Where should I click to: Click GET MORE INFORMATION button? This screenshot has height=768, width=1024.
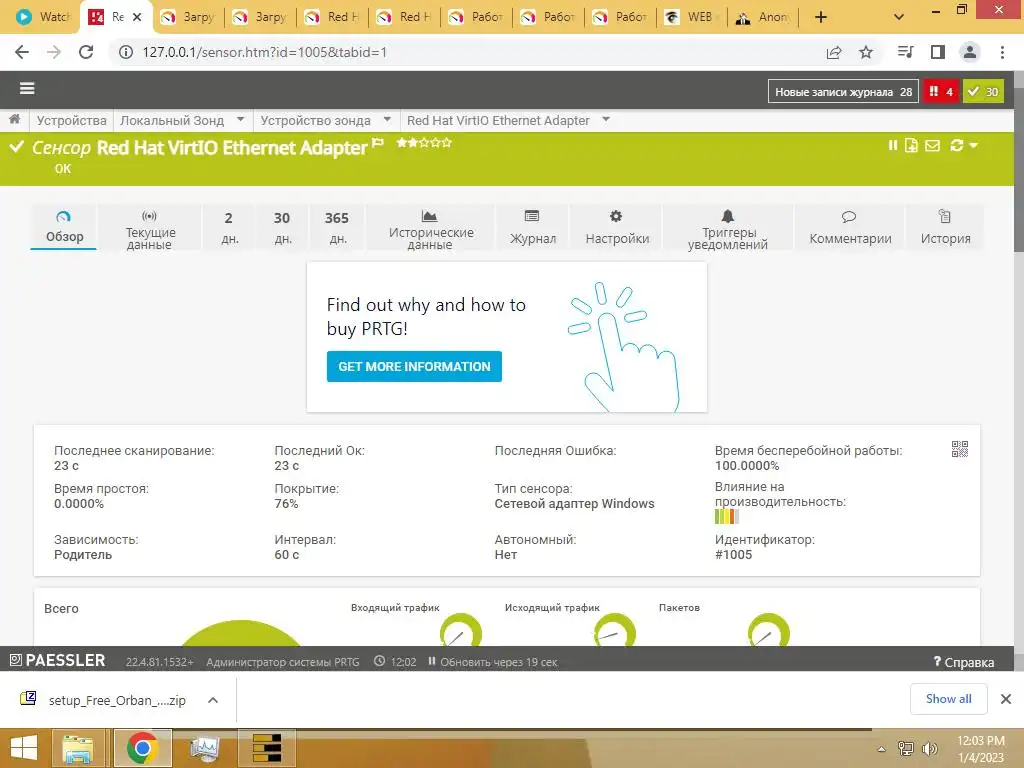click(x=414, y=366)
